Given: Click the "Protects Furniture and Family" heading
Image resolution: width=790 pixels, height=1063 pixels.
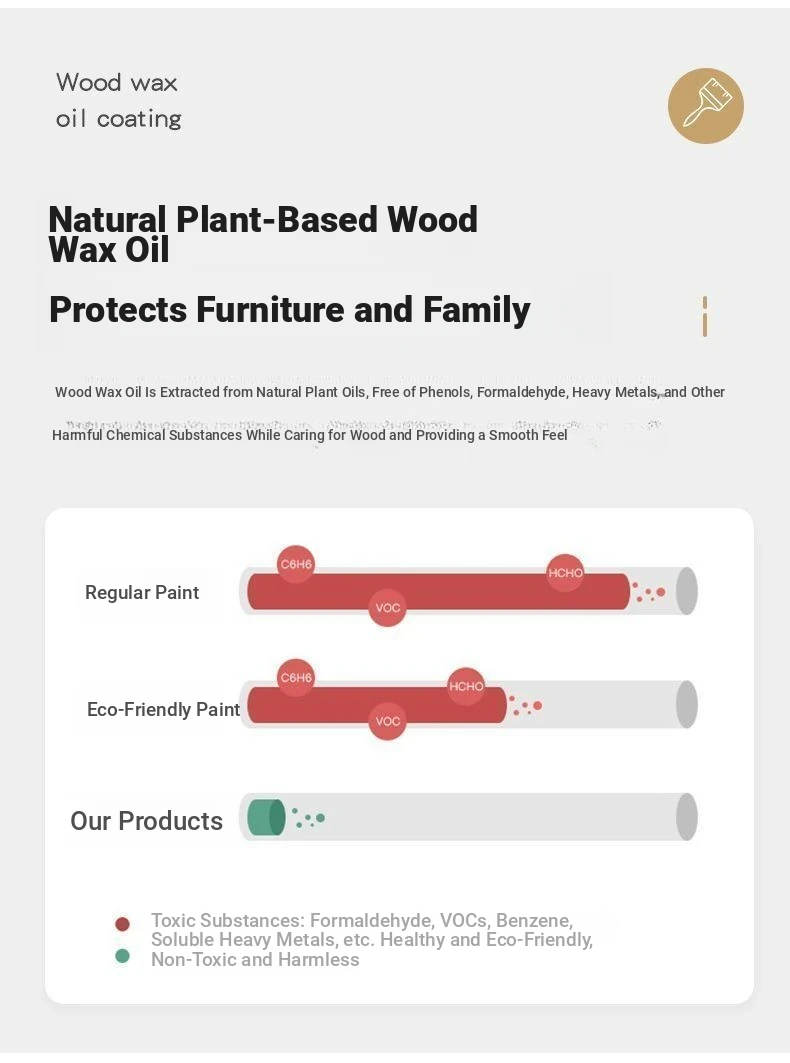Looking at the screenshot, I should tap(289, 310).
